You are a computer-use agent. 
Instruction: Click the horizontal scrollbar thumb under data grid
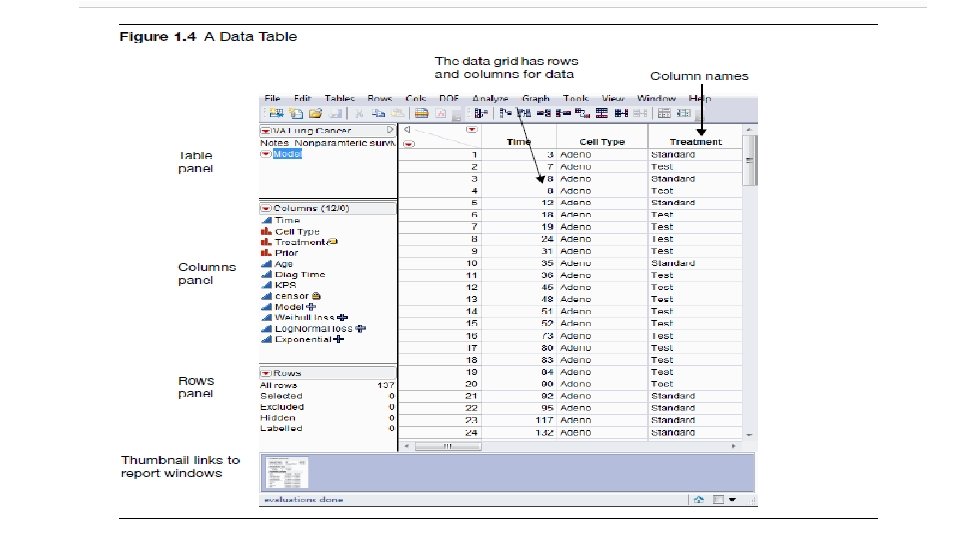coord(448,446)
